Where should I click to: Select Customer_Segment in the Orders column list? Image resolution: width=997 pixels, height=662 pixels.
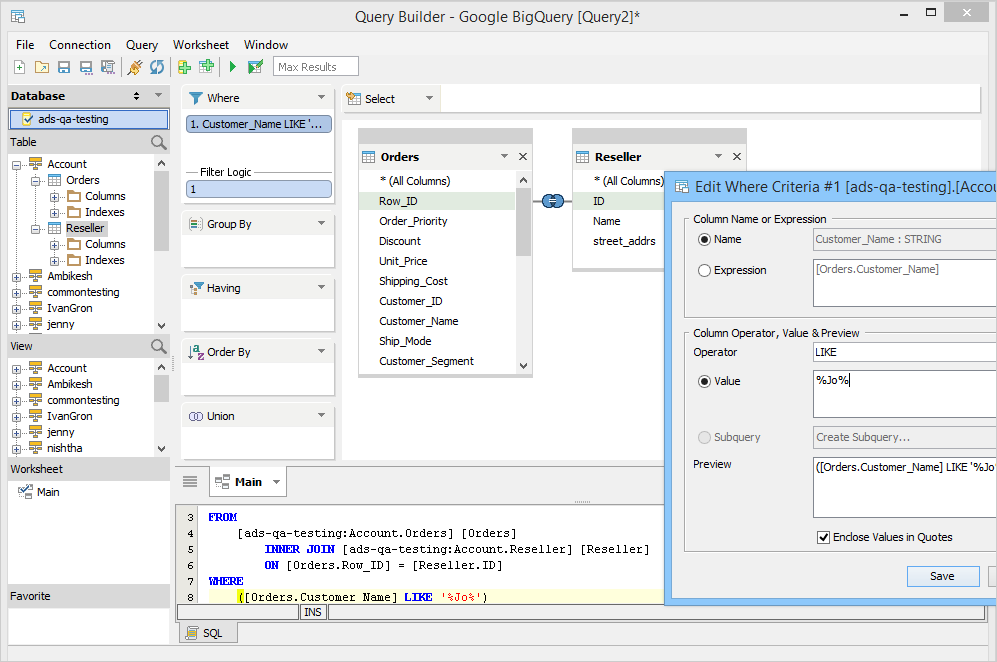(x=426, y=361)
